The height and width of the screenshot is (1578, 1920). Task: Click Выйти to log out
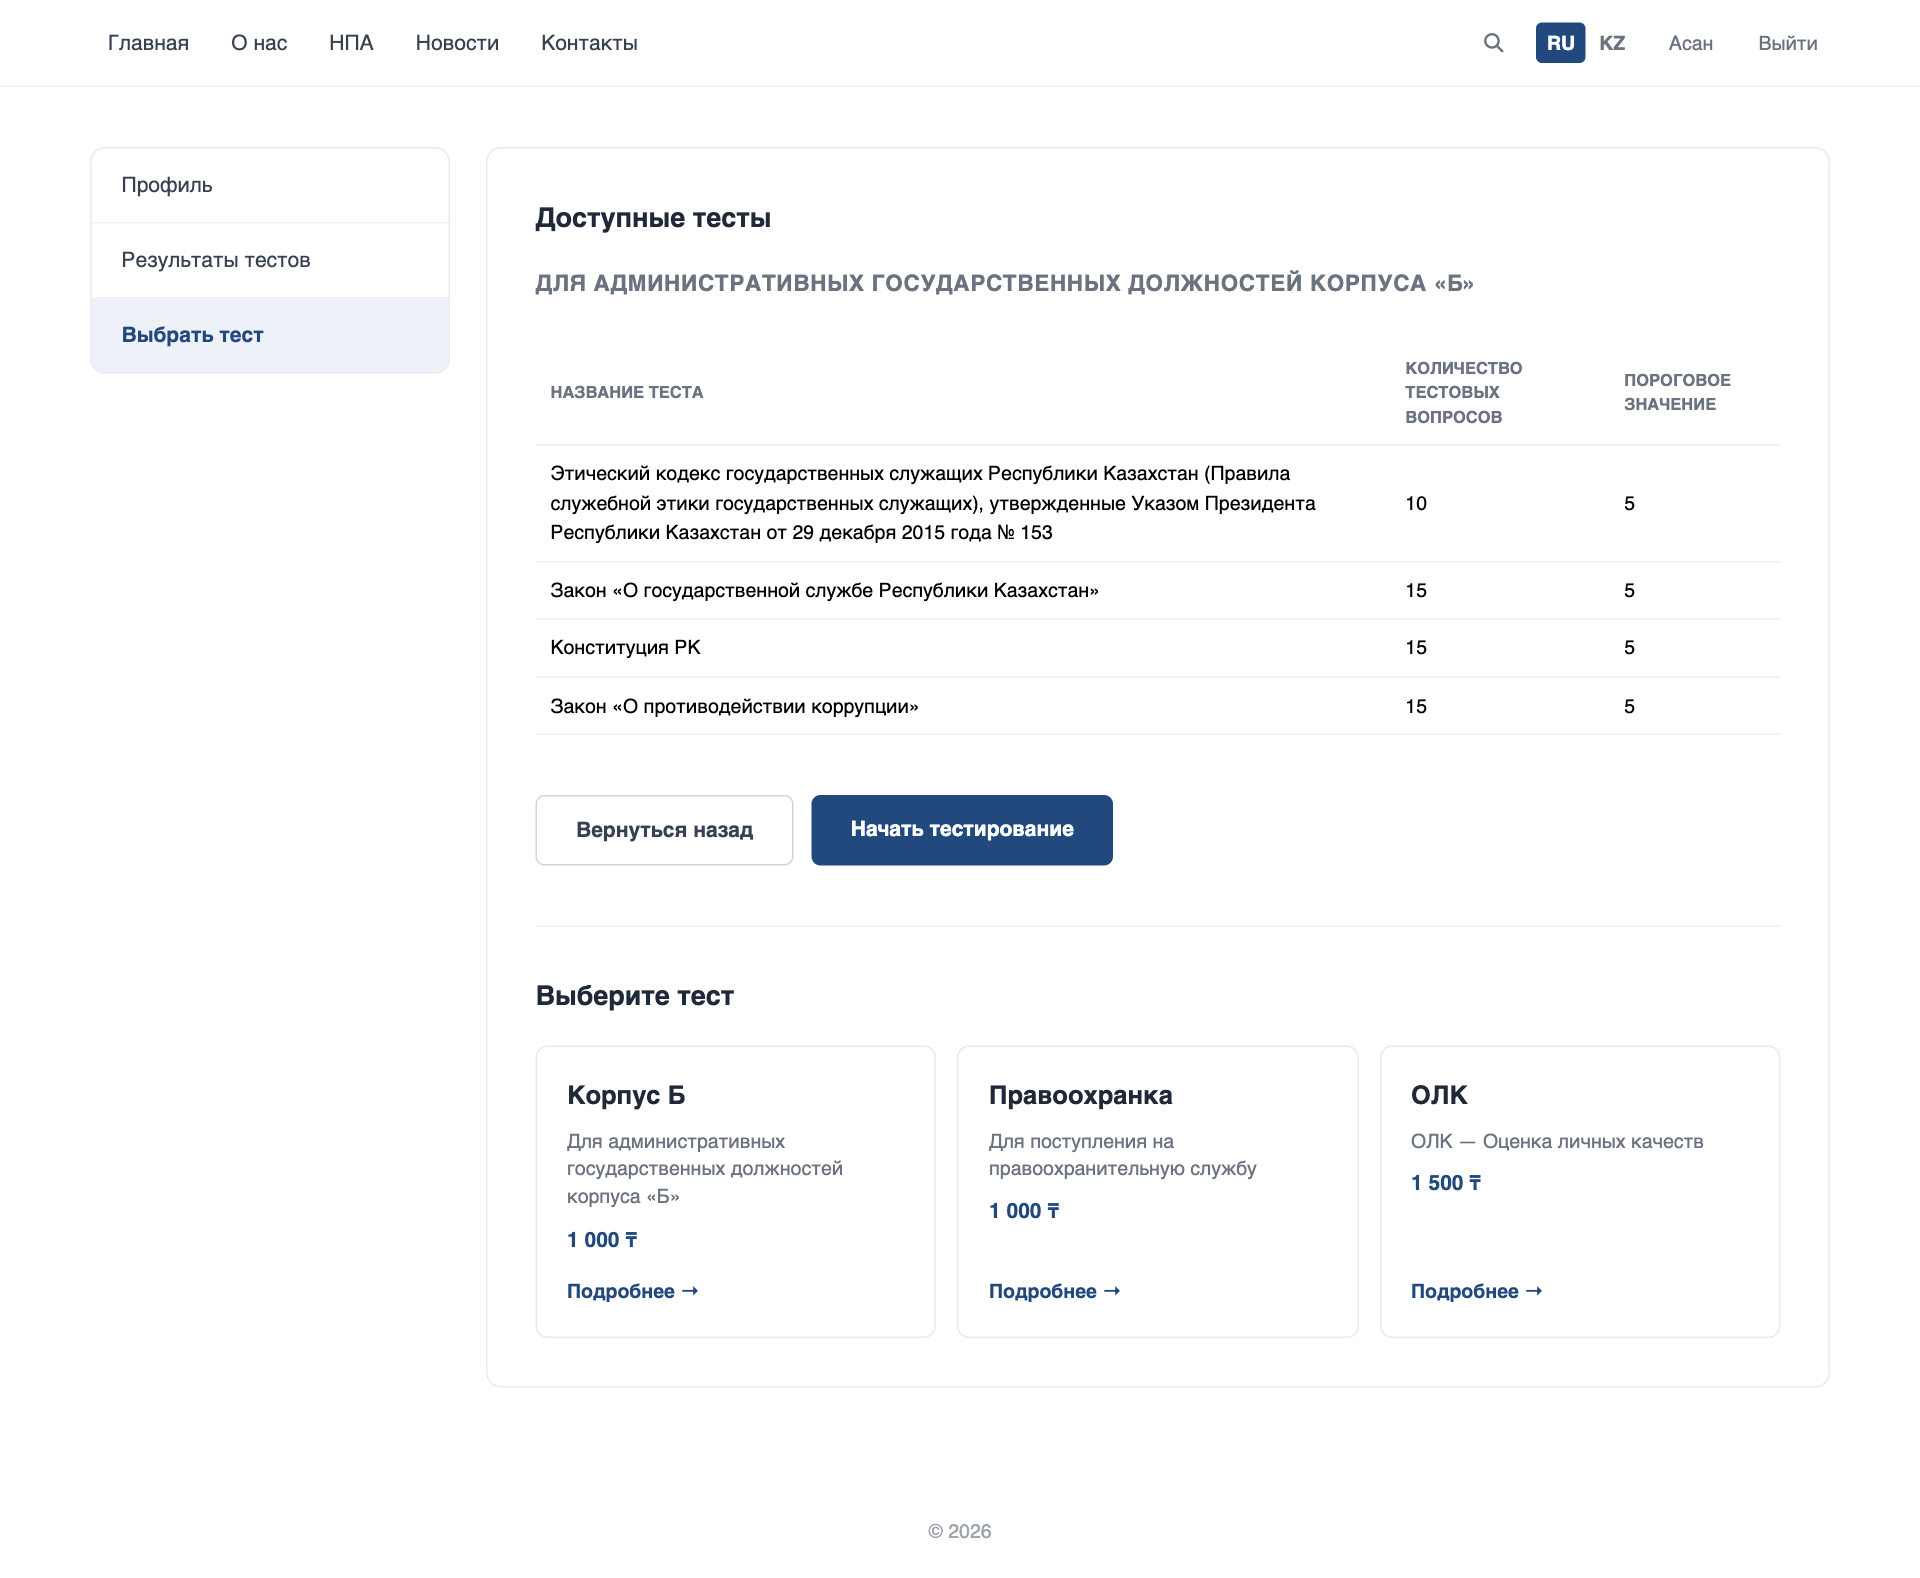(x=1787, y=43)
